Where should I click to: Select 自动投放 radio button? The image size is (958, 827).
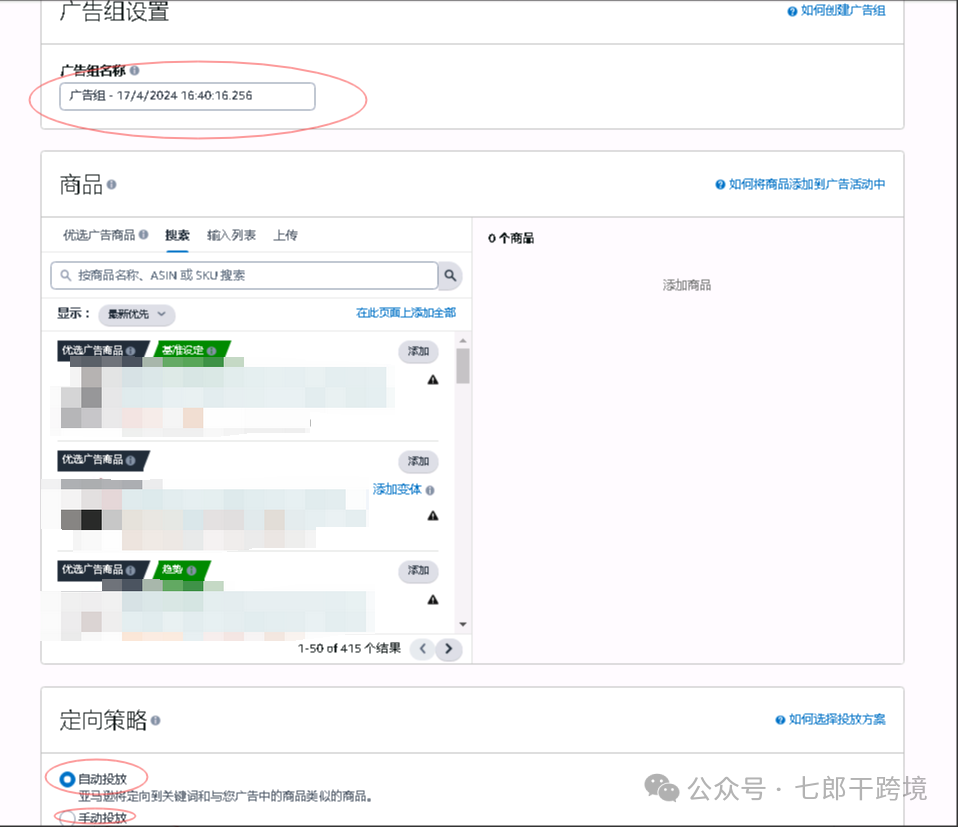tap(67, 779)
